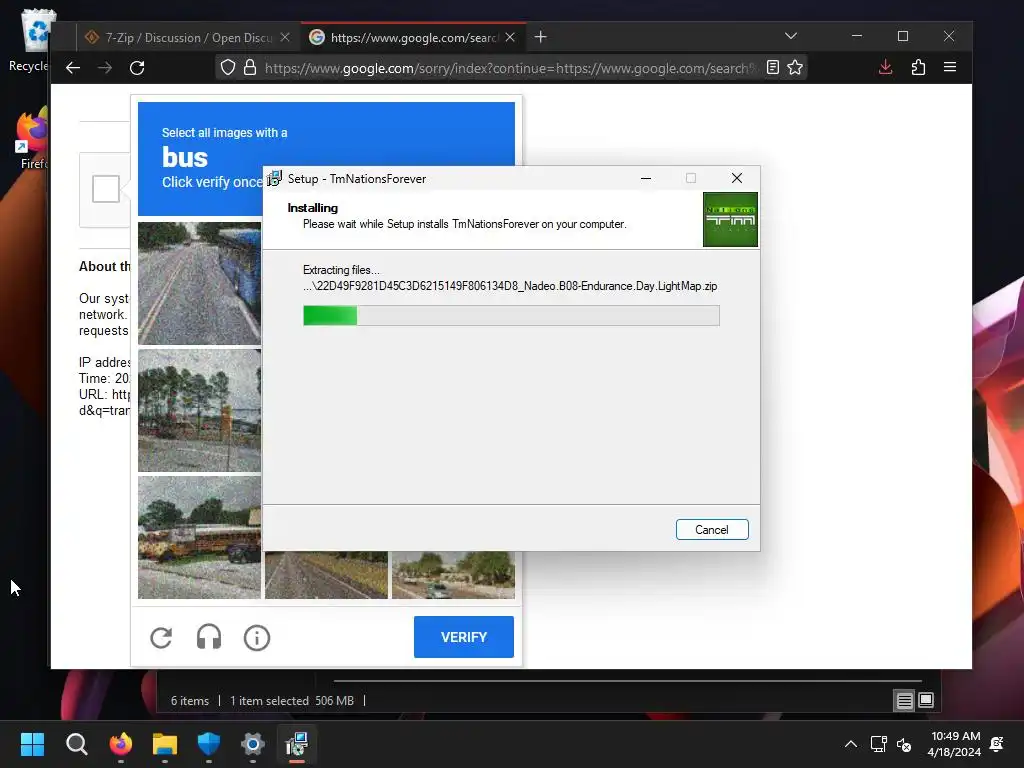Image resolution: width=1024 pixels, height=768 pixels.
Task: Close the 7-Zip Discussion tab
Action: click(x=285, y=37)
